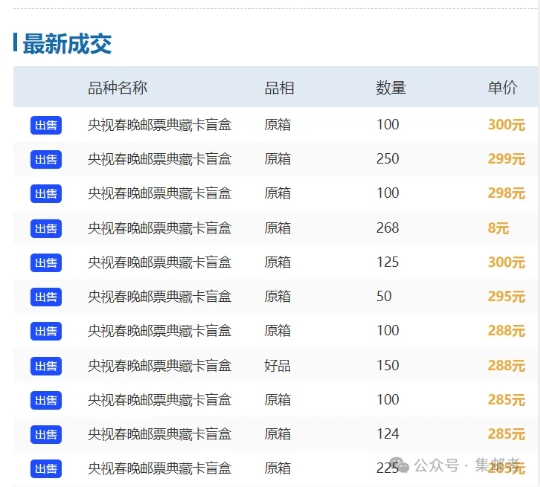Click the 295元 price for quantity 50
Screen dimensions: 540x487
[x=506, y=297]
